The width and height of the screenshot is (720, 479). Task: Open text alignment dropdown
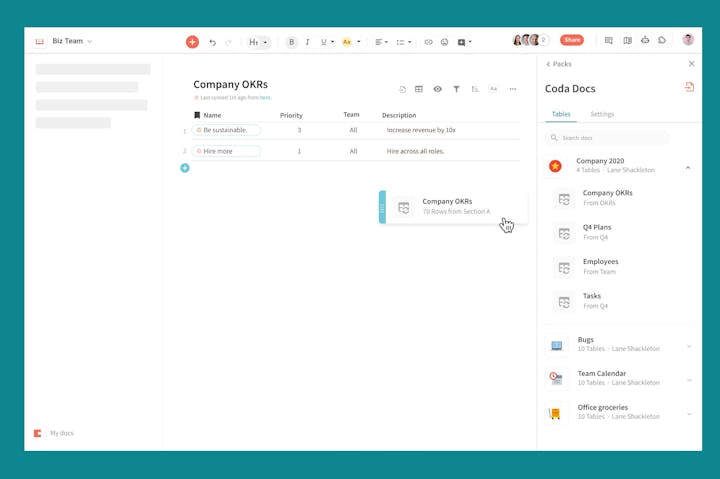(x=381, y=42)
